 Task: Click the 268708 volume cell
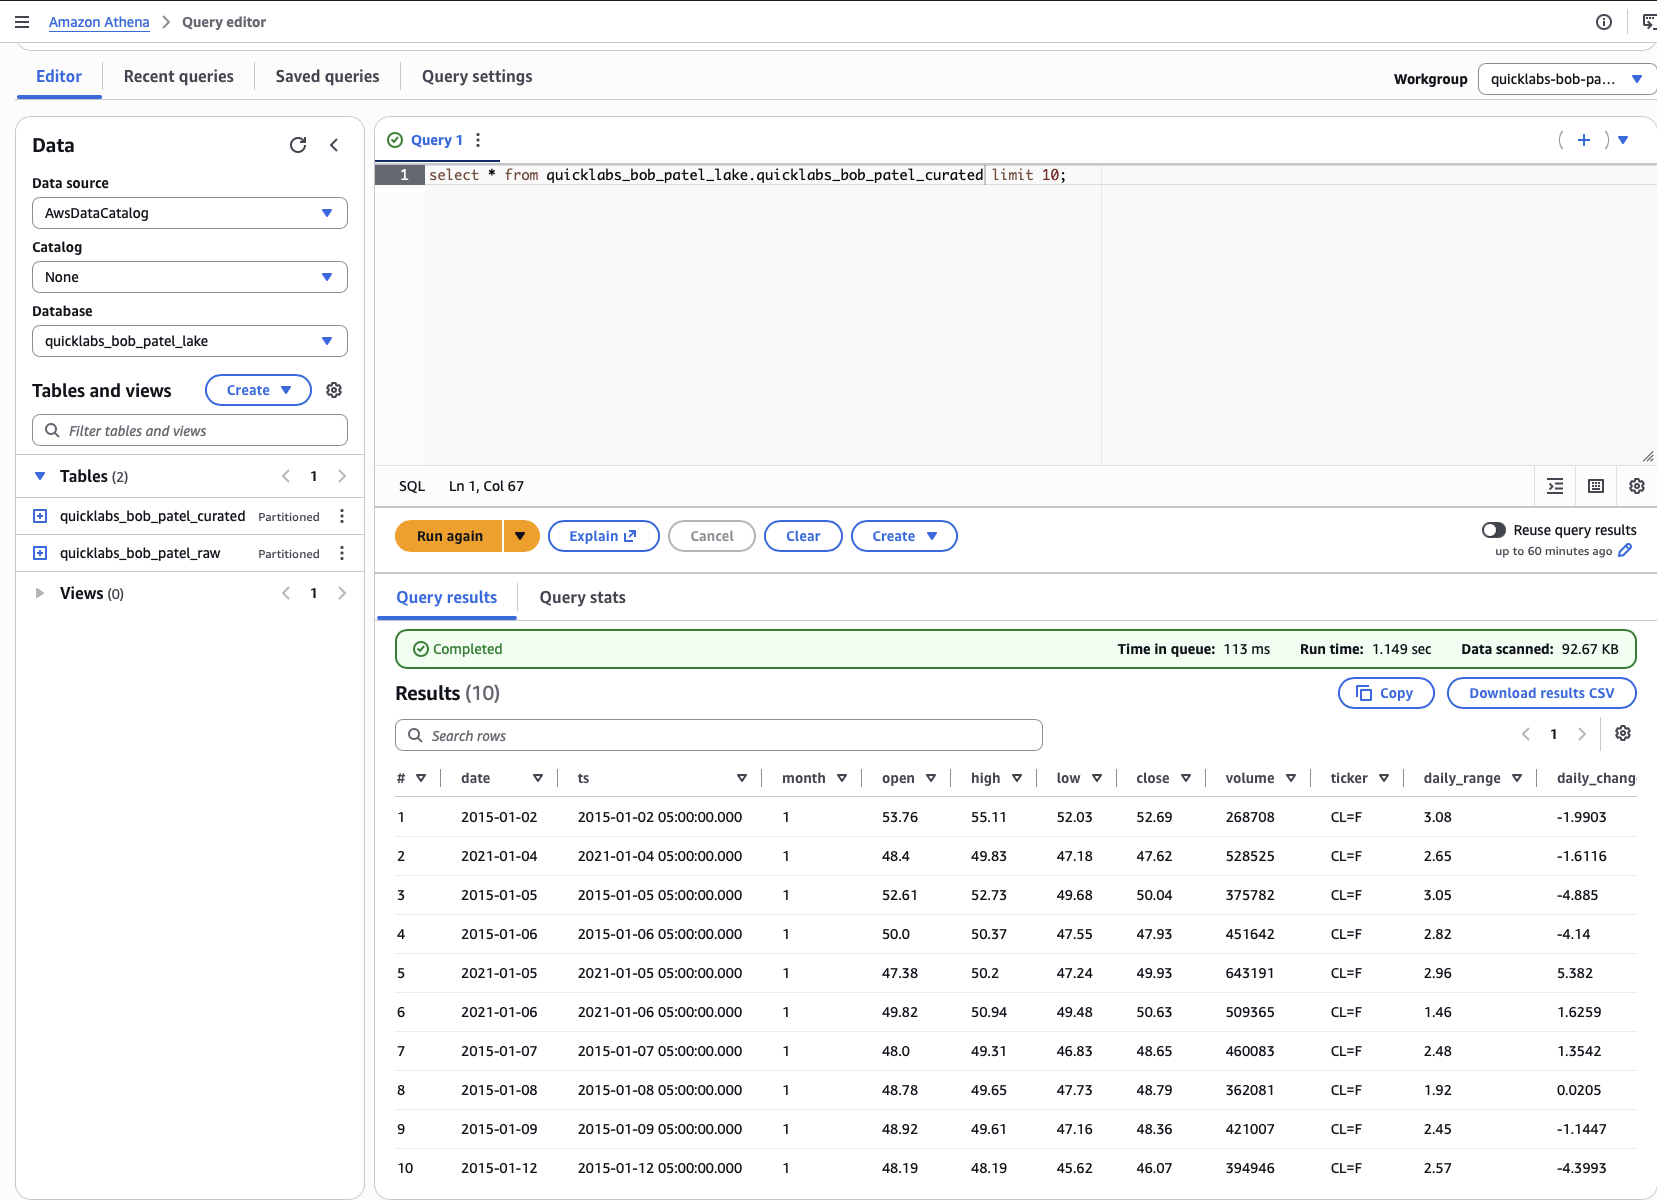1250,817
